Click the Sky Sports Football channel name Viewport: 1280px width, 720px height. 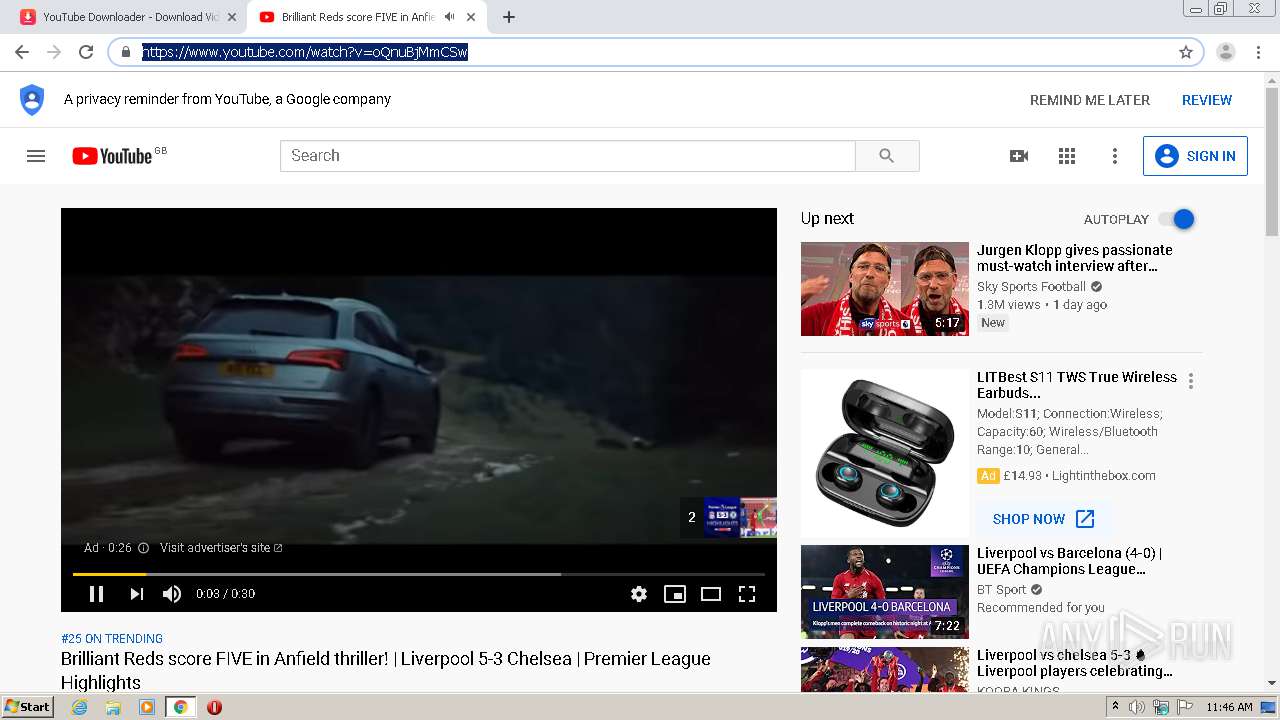[1031, 287]
